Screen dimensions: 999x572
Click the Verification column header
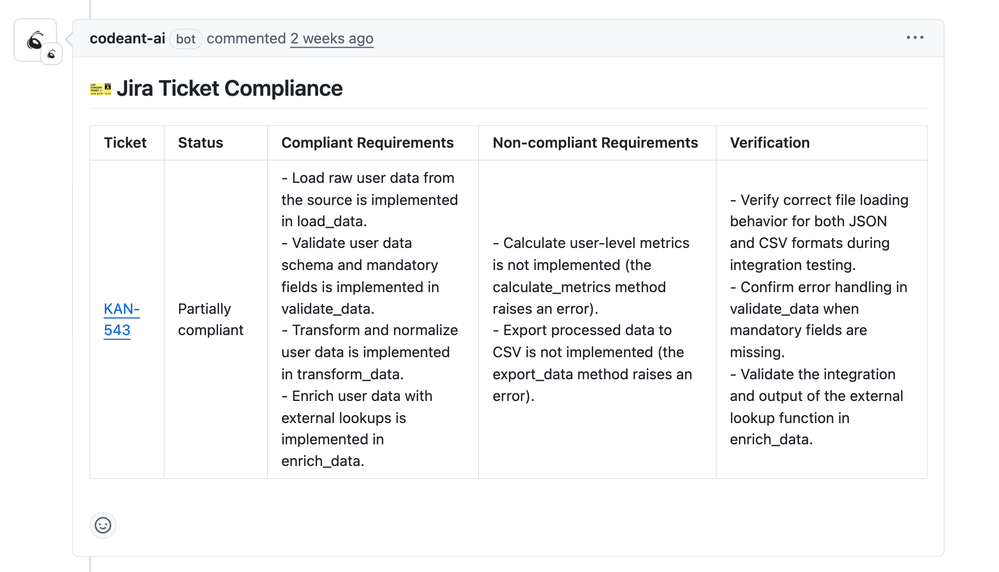[x=770, y=143]
